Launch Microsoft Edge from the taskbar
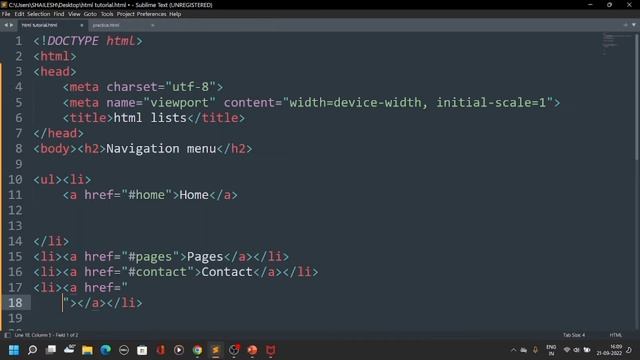The image size is (640, 360). (x=106, y=350)
